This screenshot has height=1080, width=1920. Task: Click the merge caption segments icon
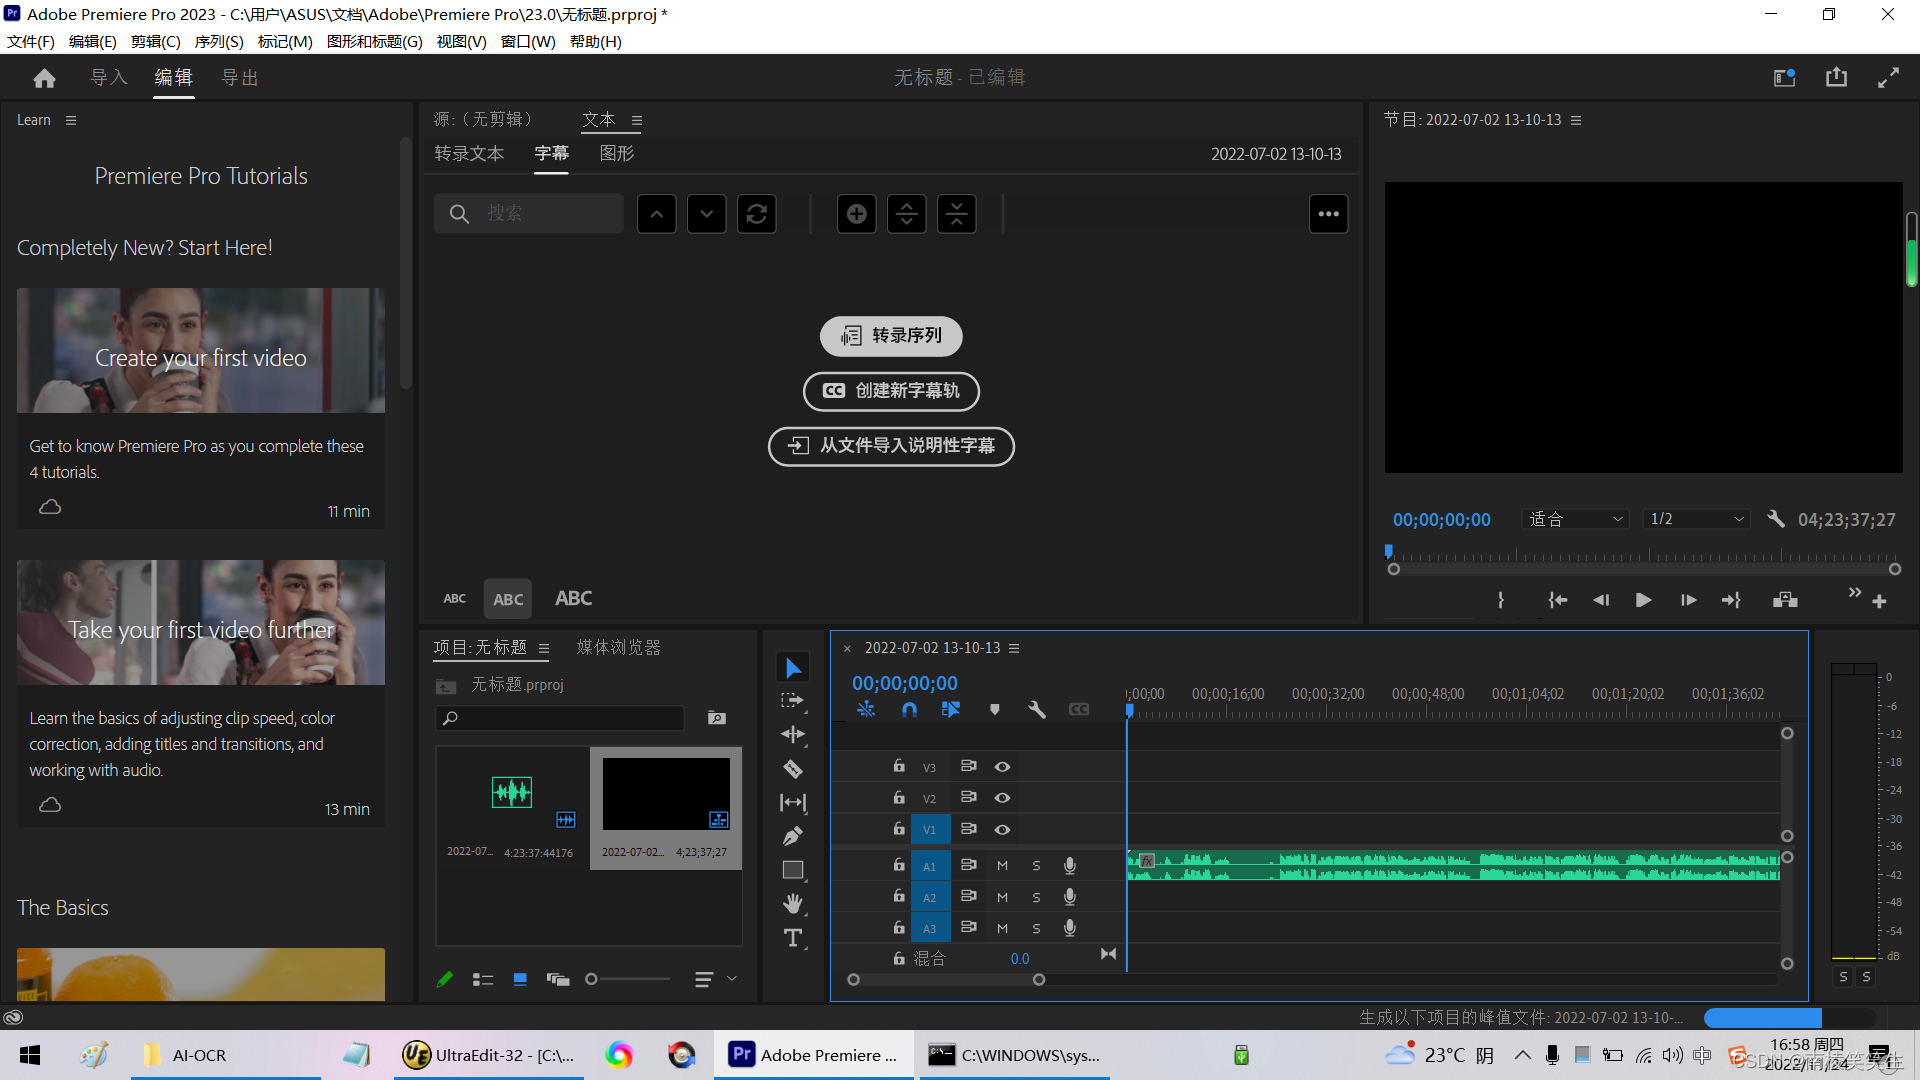(957, 214)
